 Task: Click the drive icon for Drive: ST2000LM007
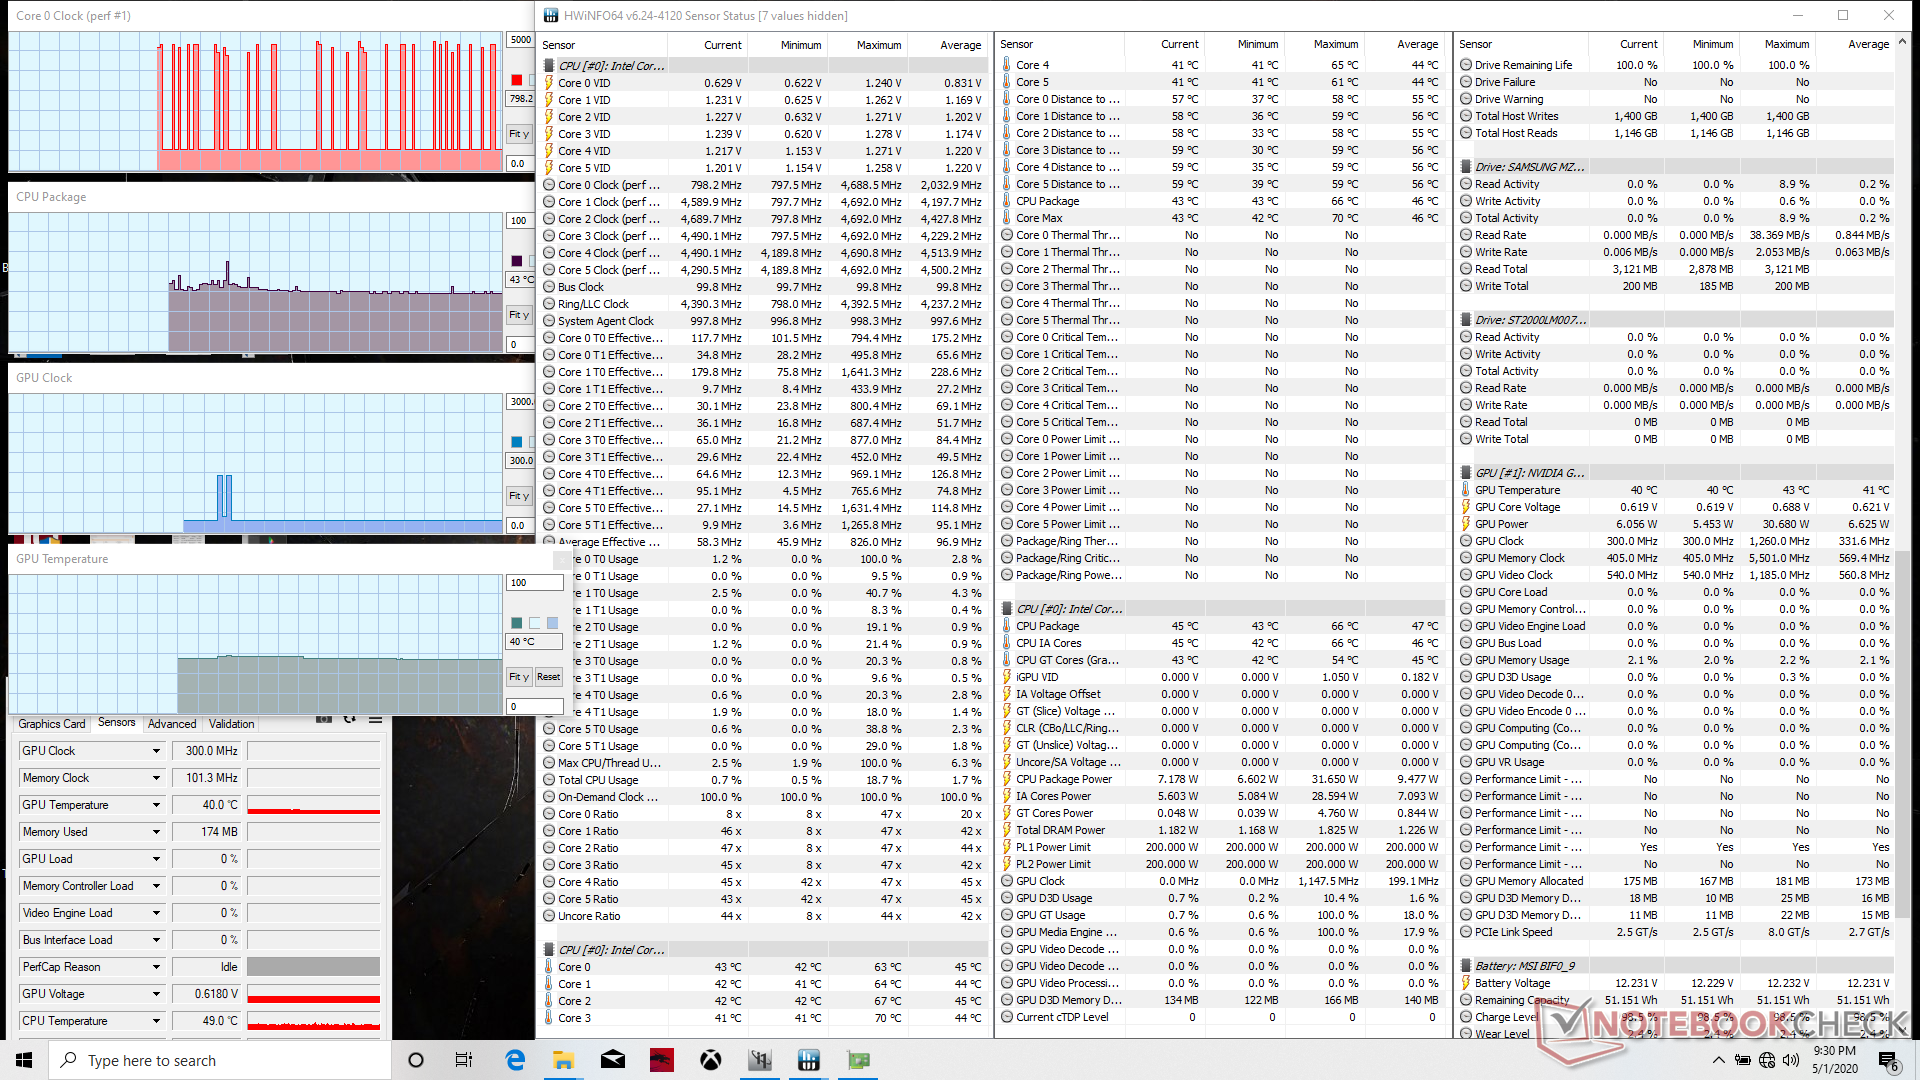click(x=1465, y=320)
